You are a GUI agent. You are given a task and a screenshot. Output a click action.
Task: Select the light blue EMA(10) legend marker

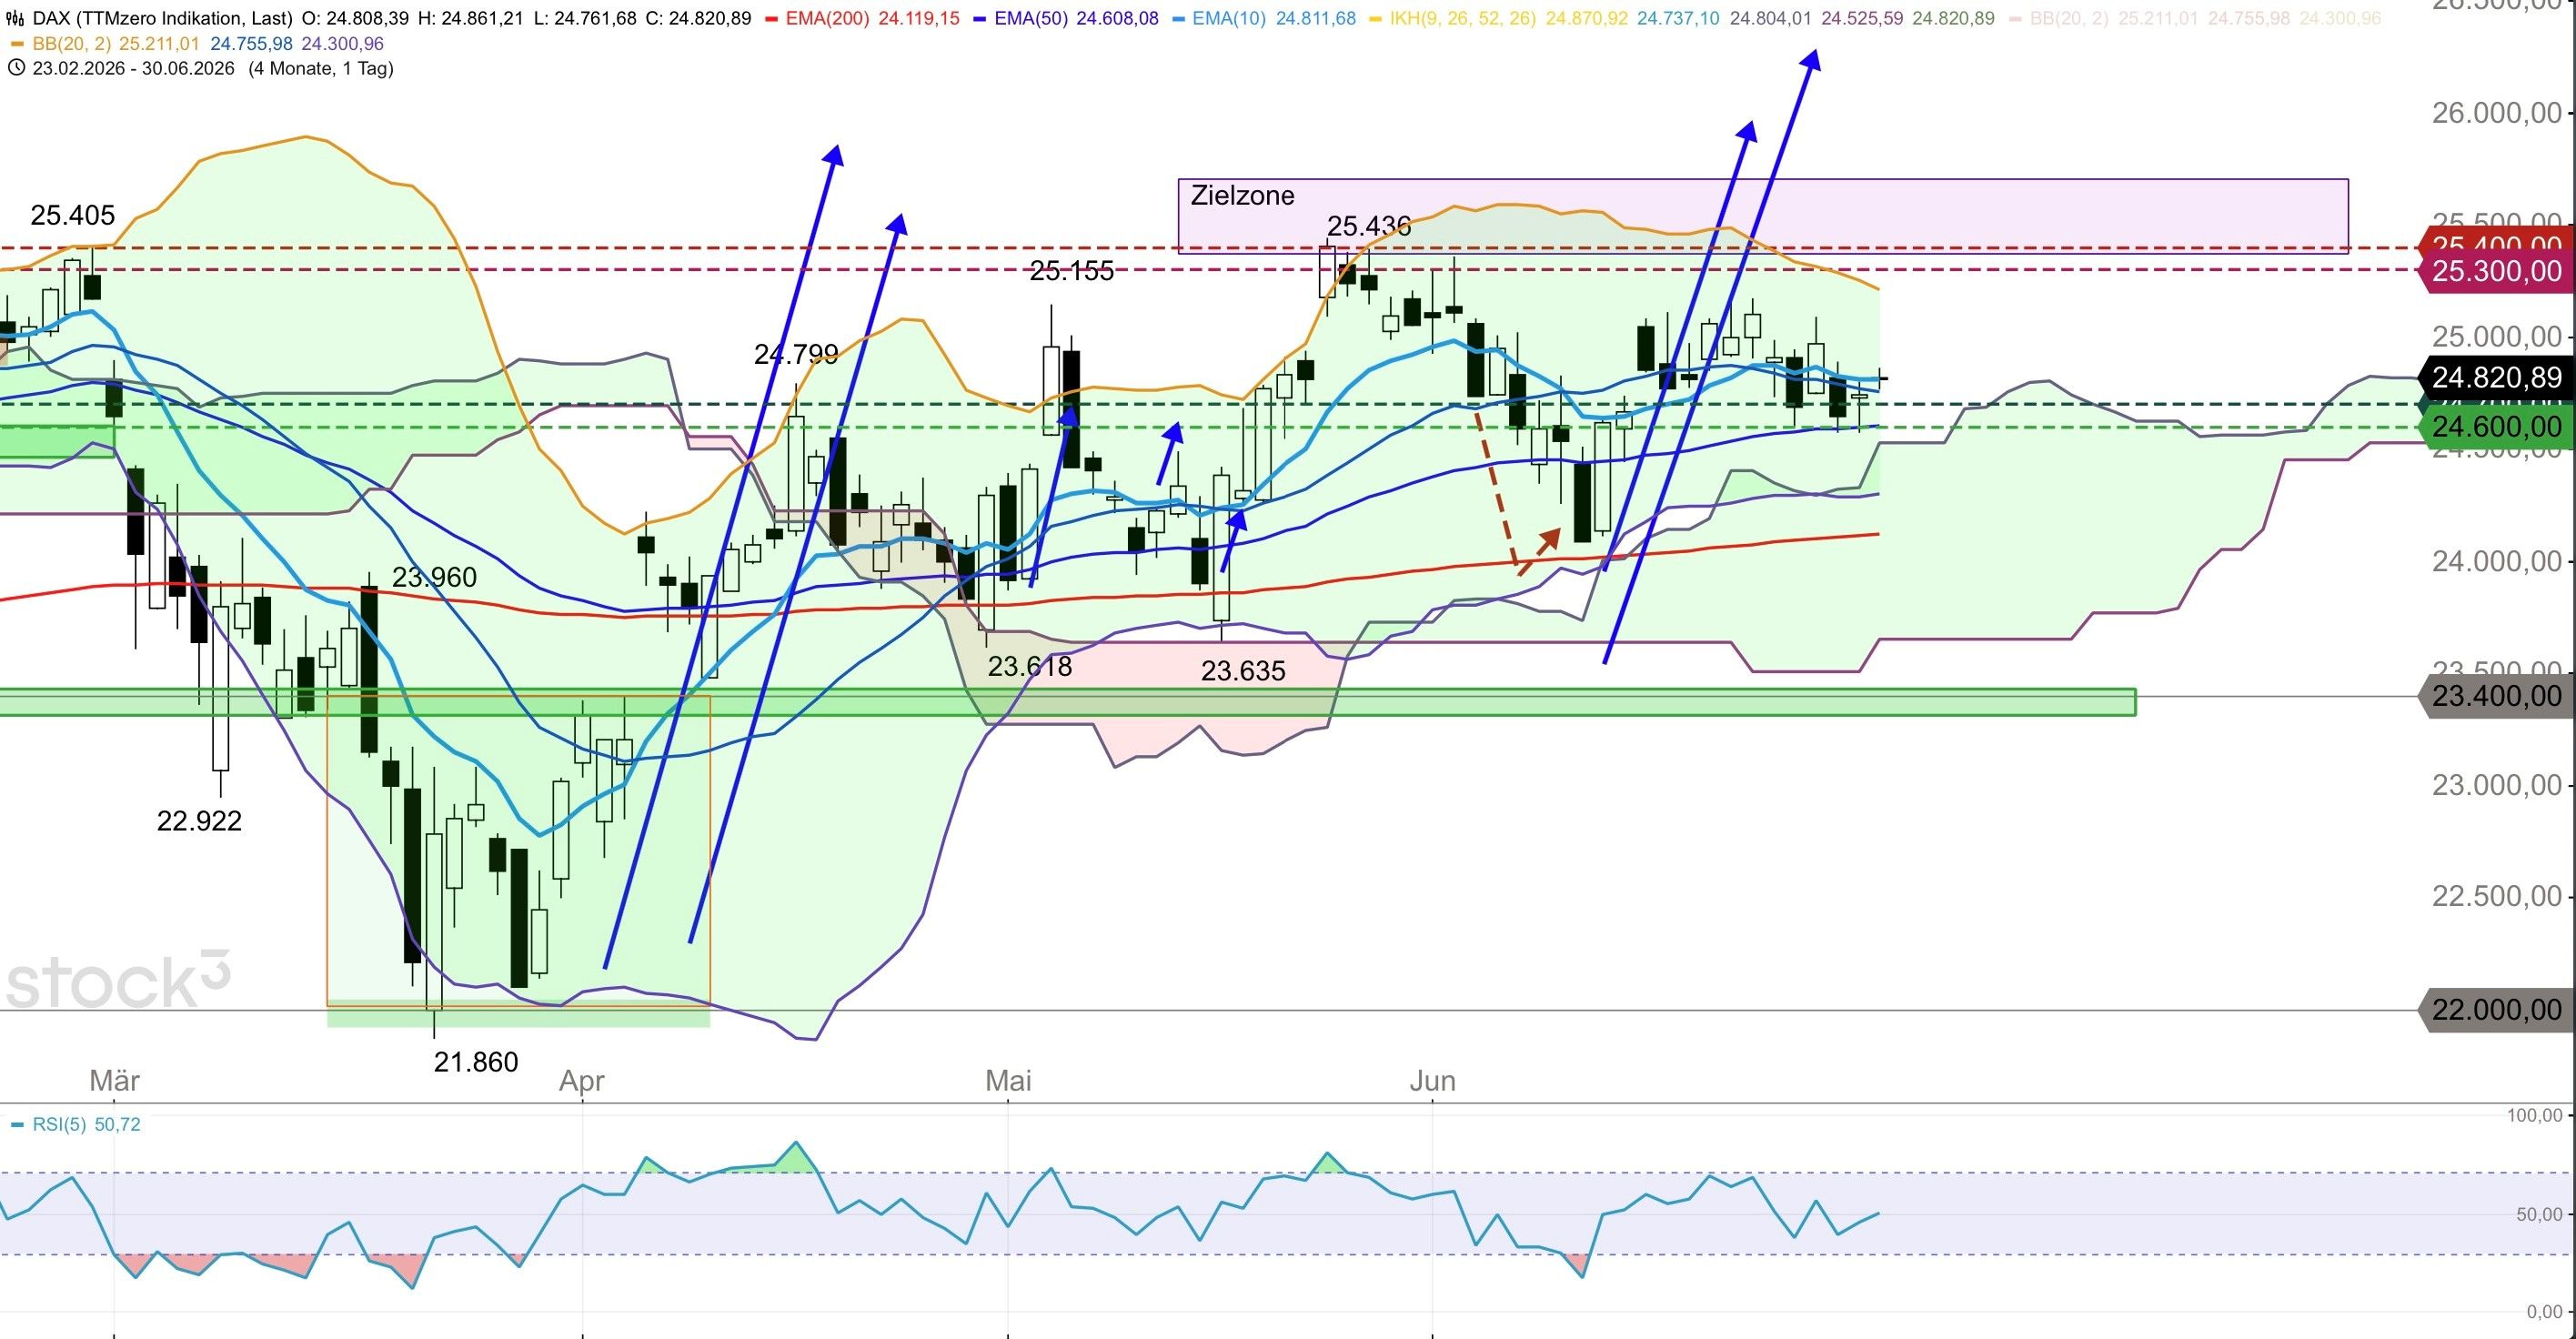1181,18
